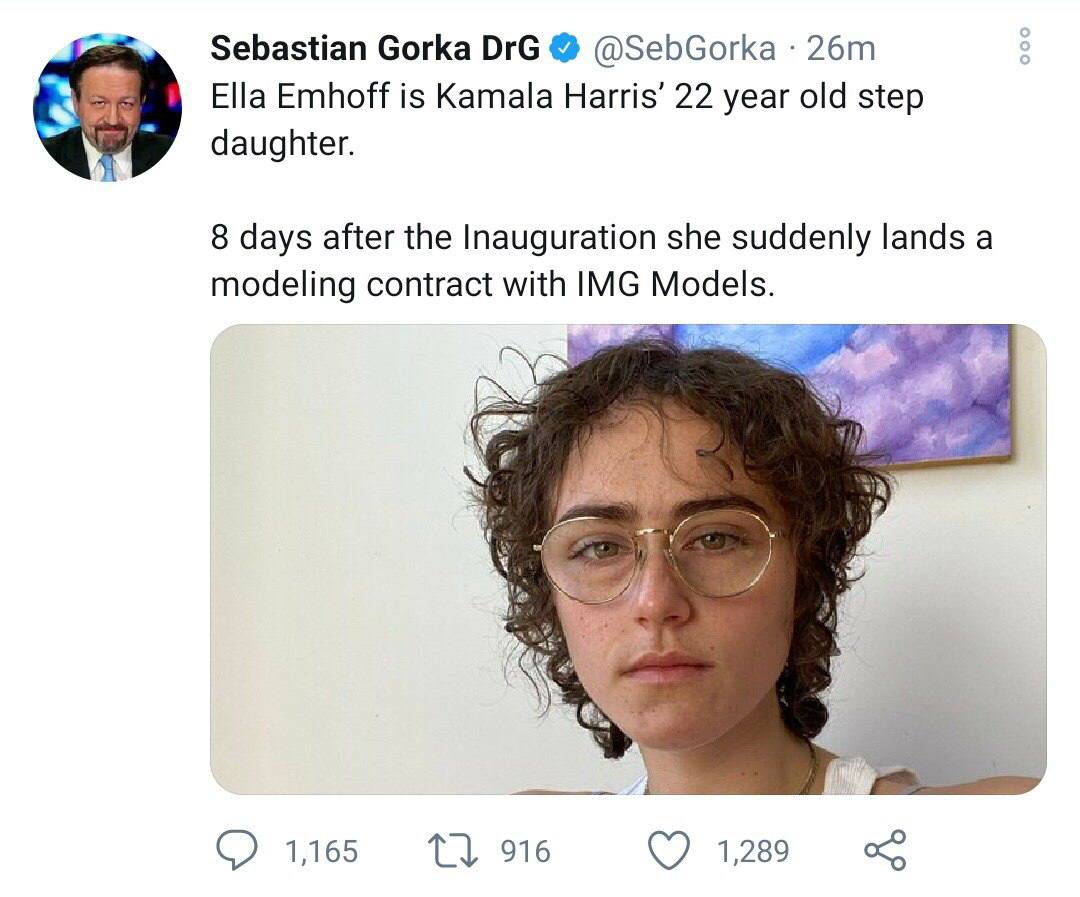Click the 26m timestamp

point(841,48)
